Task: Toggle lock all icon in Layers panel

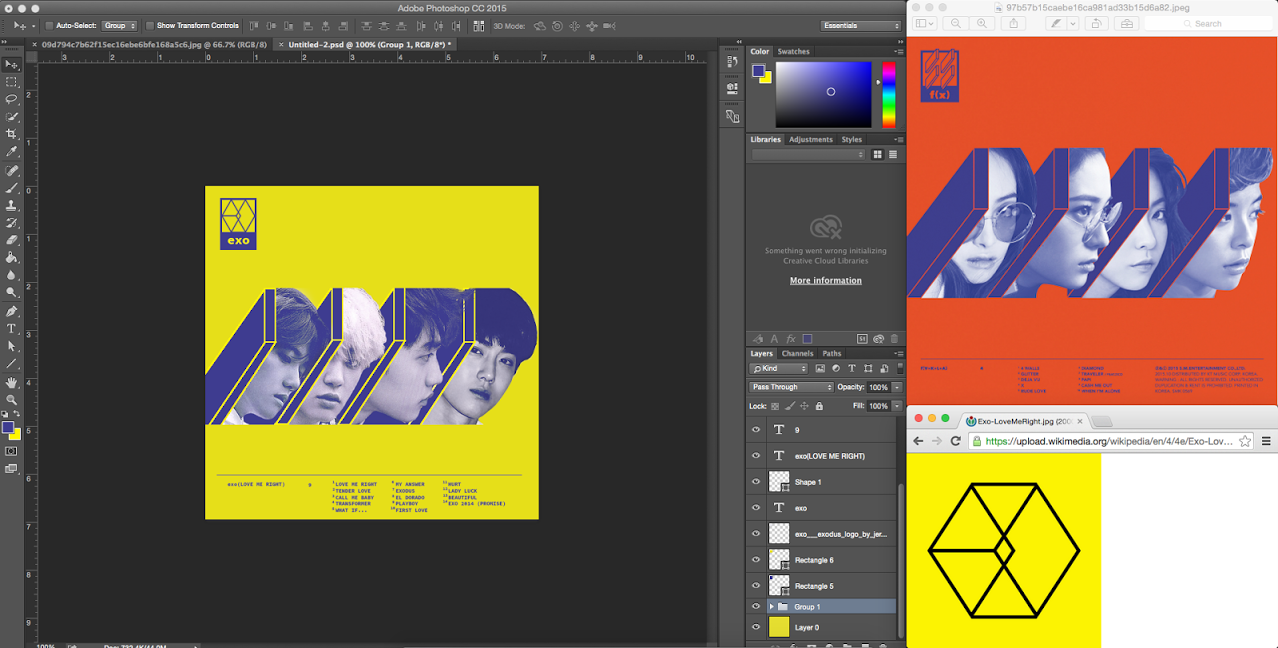Action: pyautogui.click(x=819, y=406)
